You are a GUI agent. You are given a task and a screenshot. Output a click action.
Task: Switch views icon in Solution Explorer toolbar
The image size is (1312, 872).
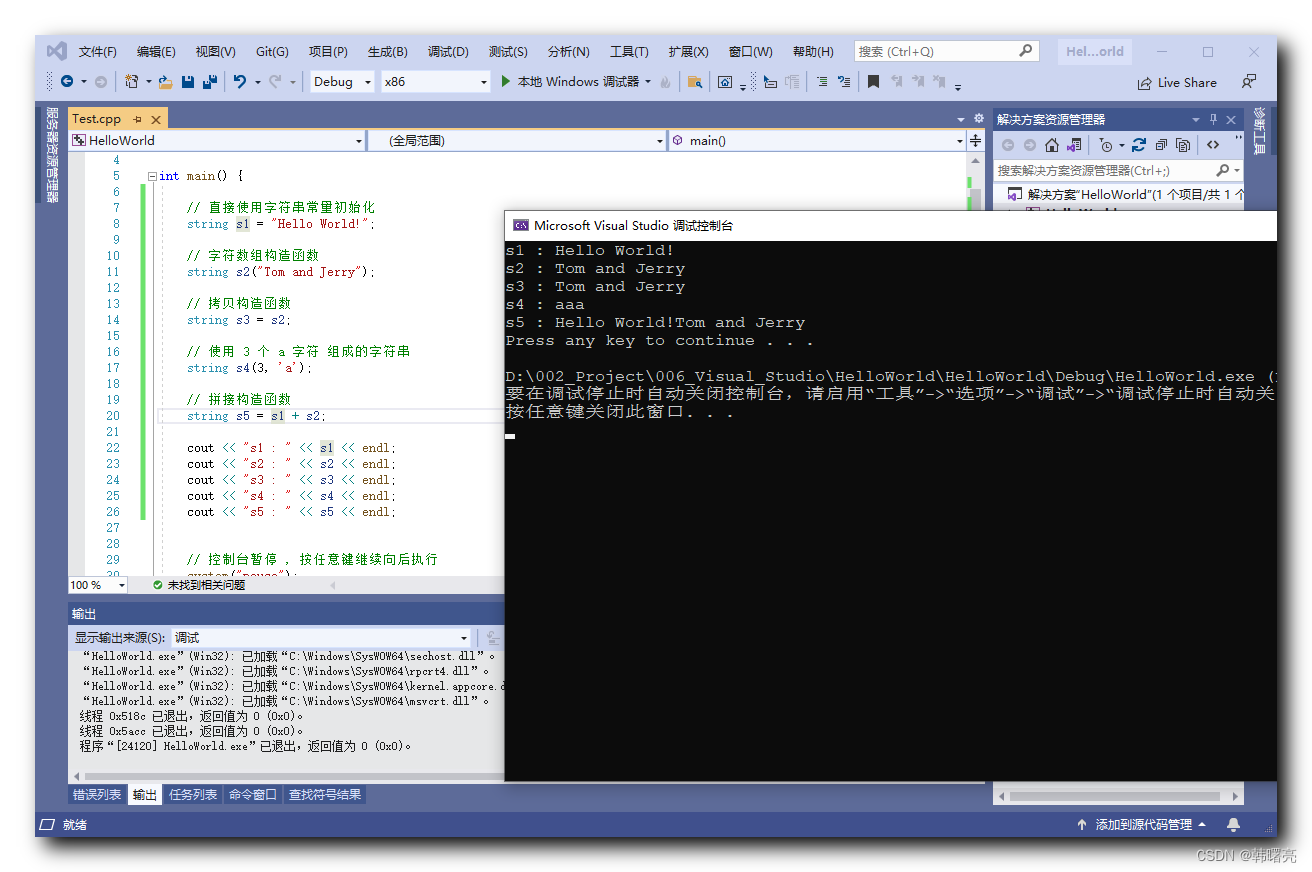click(1074, 145)
